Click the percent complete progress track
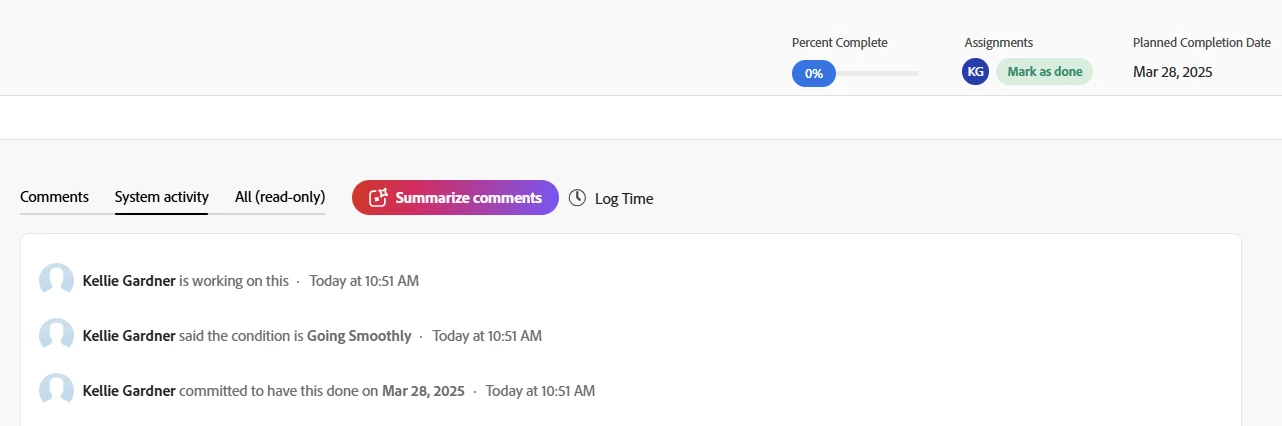The width and height of the screenshot is (1282, 426). click(x=877, y=73)
